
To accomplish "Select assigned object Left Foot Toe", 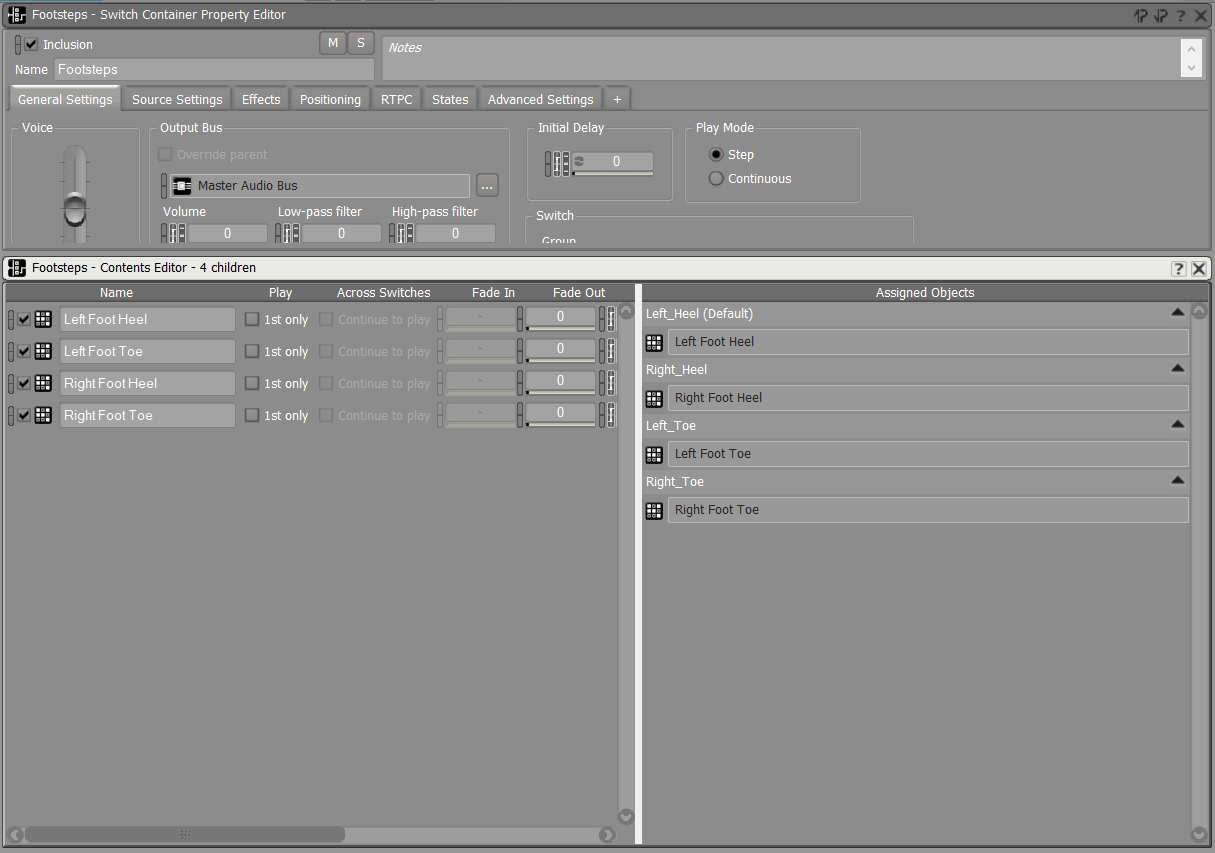I will click(x=928, y=454).
